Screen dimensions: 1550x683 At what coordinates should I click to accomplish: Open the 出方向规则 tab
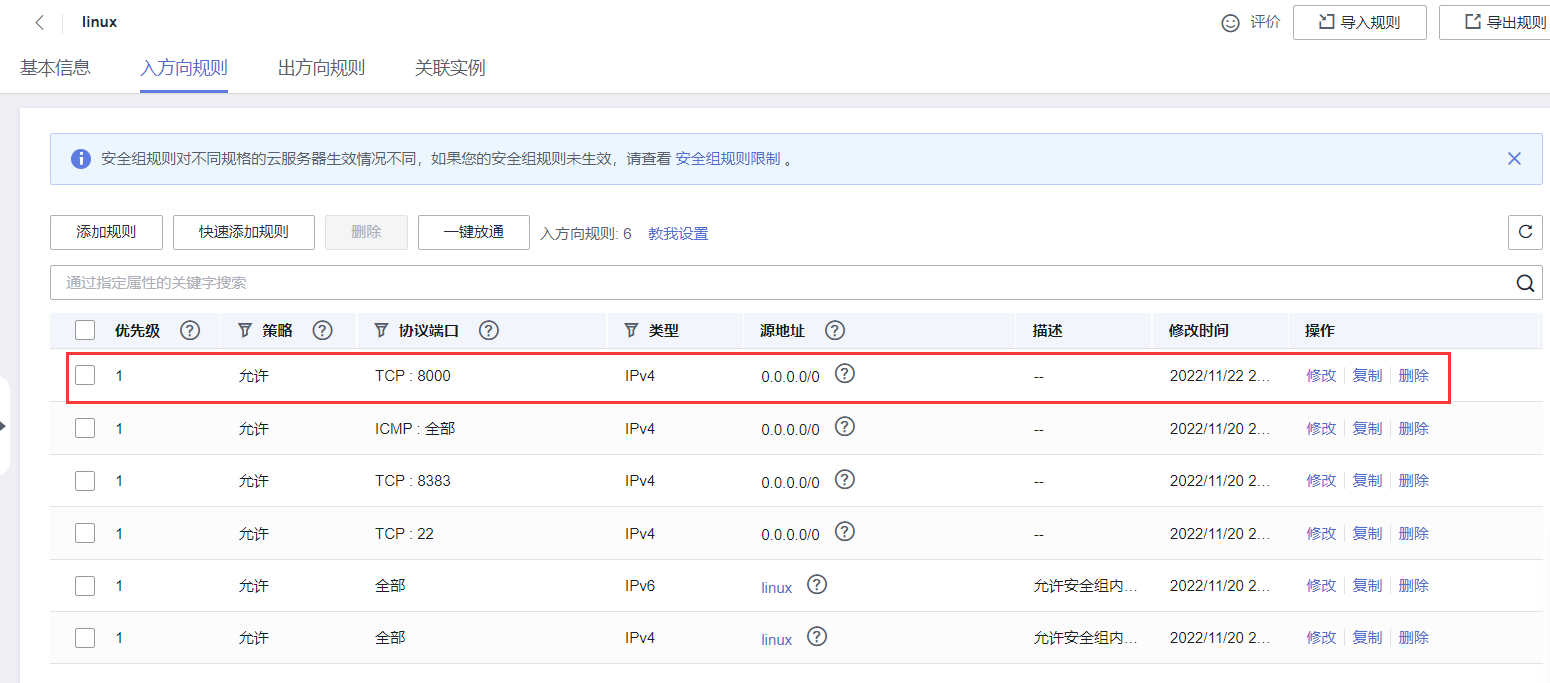(321, 68)
